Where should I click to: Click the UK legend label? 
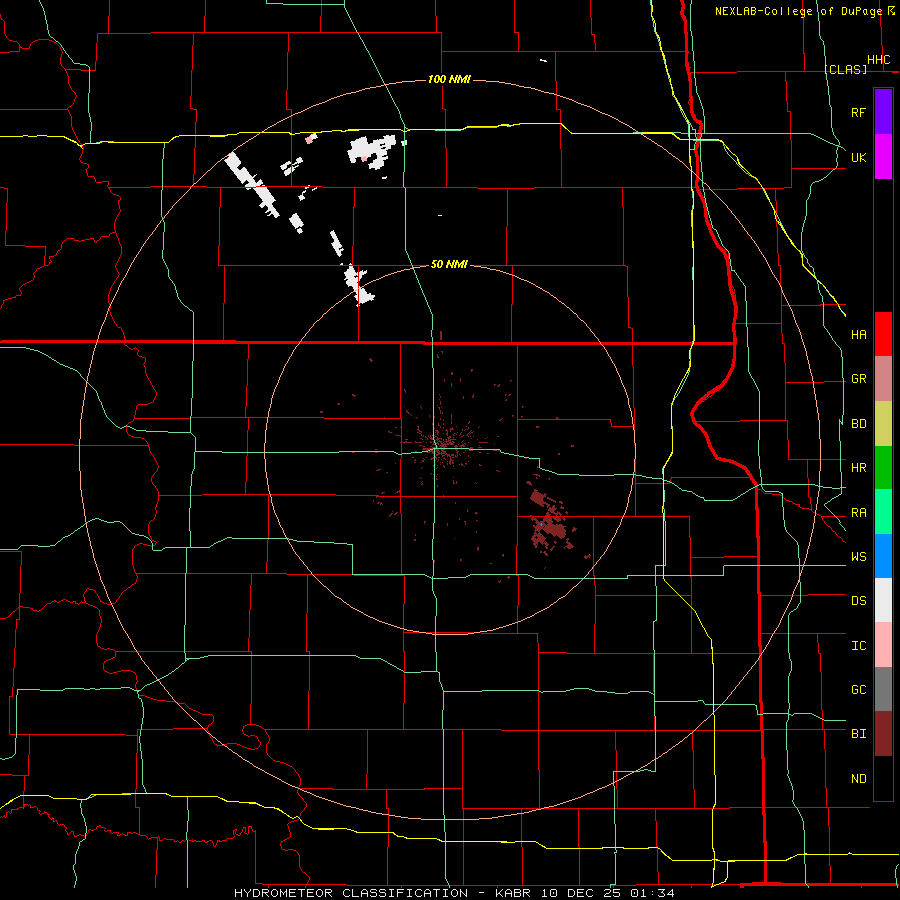859,157
